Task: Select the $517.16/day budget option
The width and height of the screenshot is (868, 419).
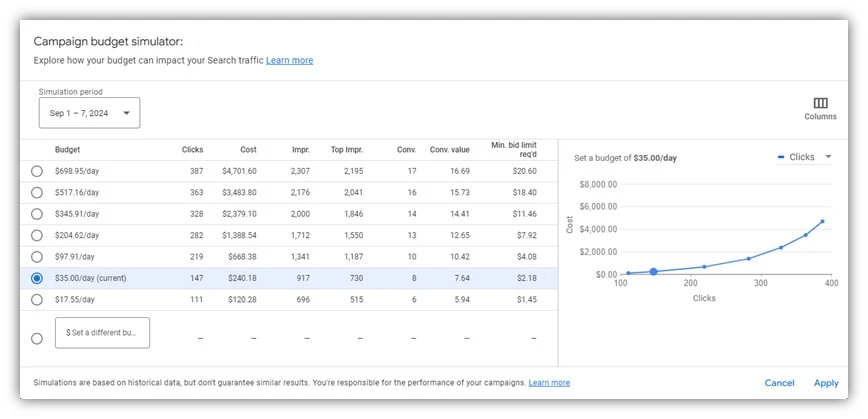Action: click(x=37, y=192)
